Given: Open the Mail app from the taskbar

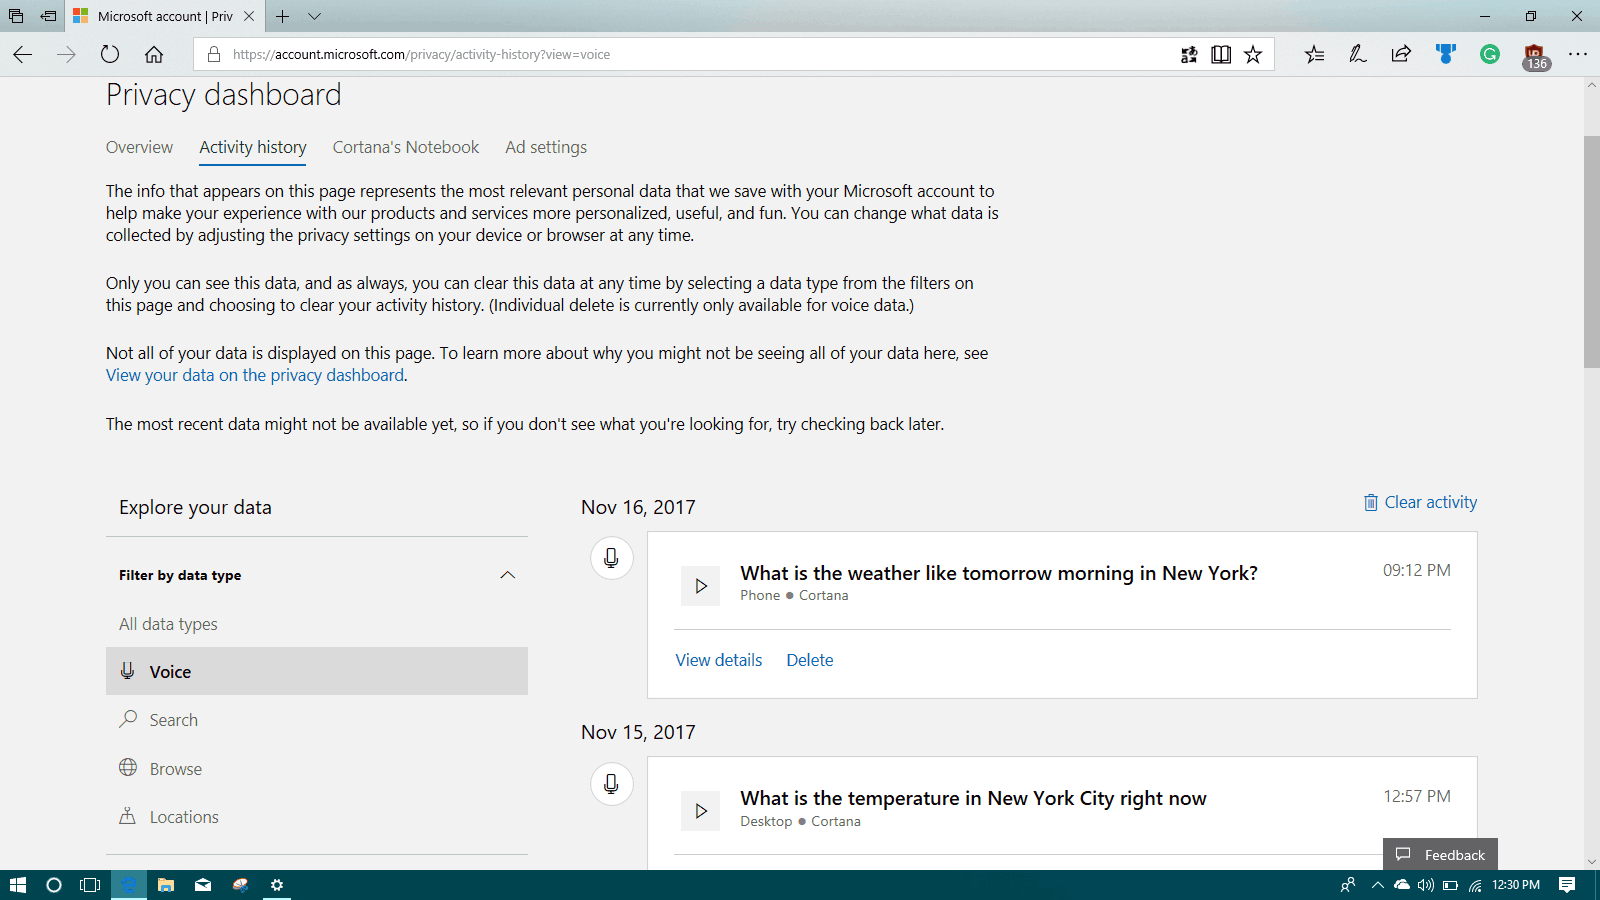Looking at the screenshot, I should [x=203, y=885].
